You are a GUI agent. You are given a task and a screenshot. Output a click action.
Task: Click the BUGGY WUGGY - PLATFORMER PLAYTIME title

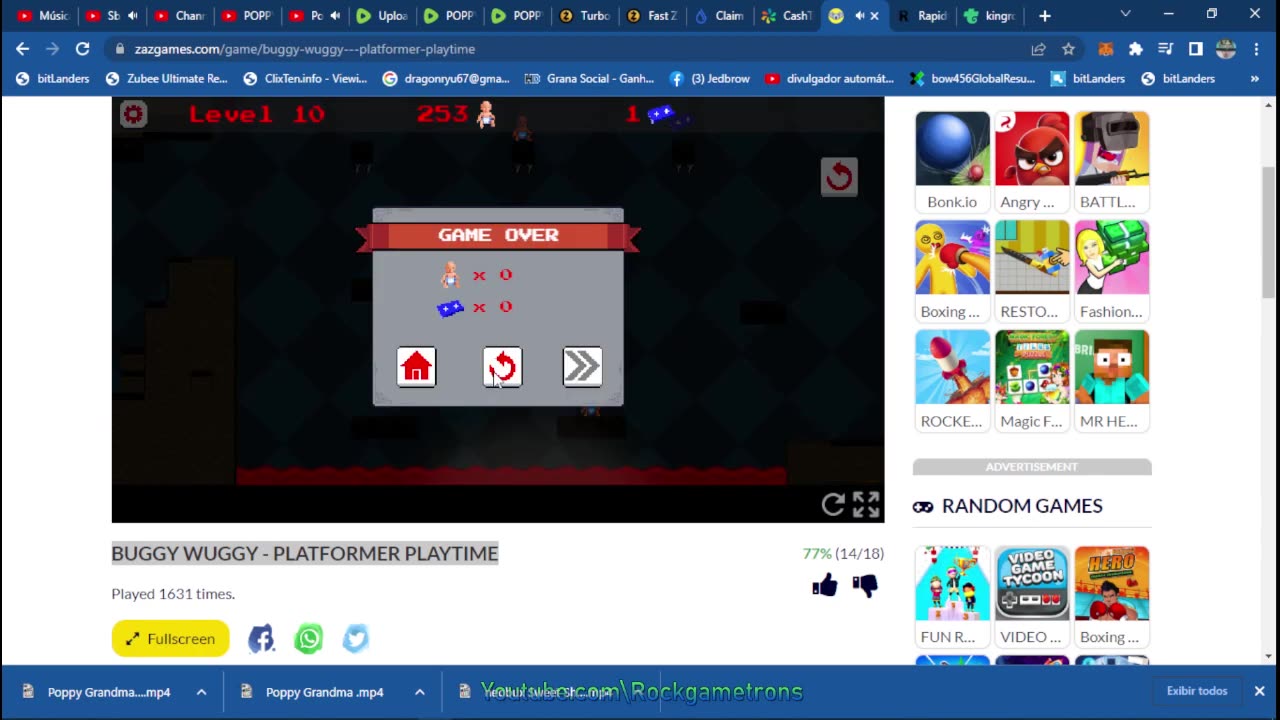pos(305,553)
